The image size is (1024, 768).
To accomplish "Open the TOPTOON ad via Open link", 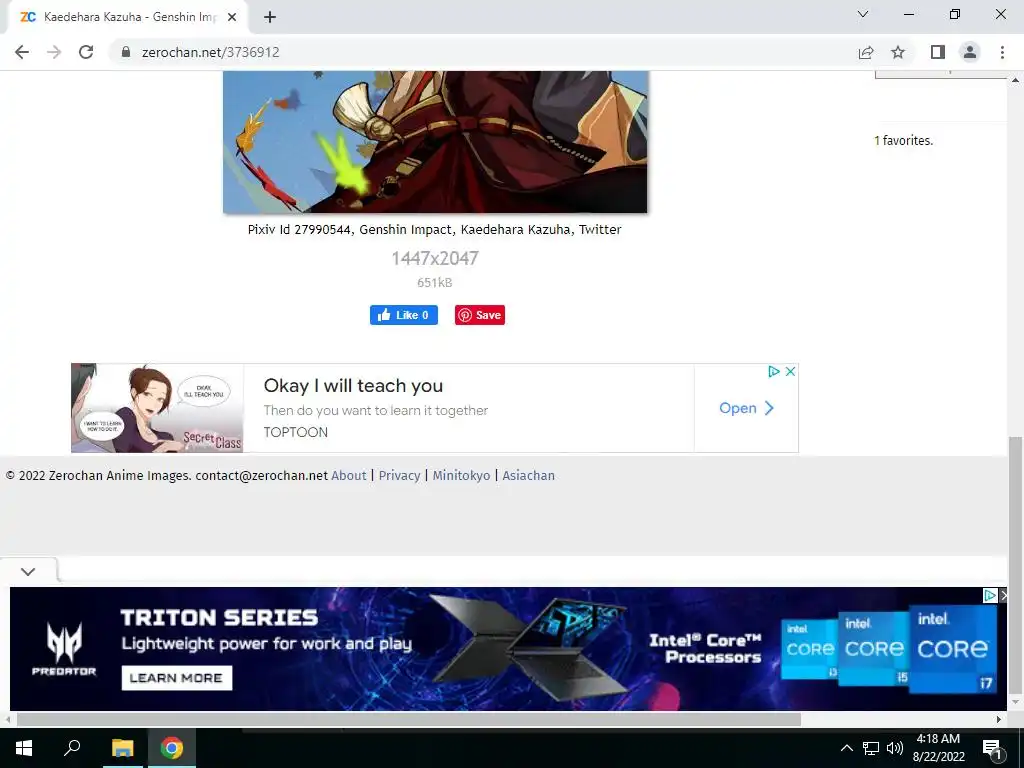I will click(746, 408).
